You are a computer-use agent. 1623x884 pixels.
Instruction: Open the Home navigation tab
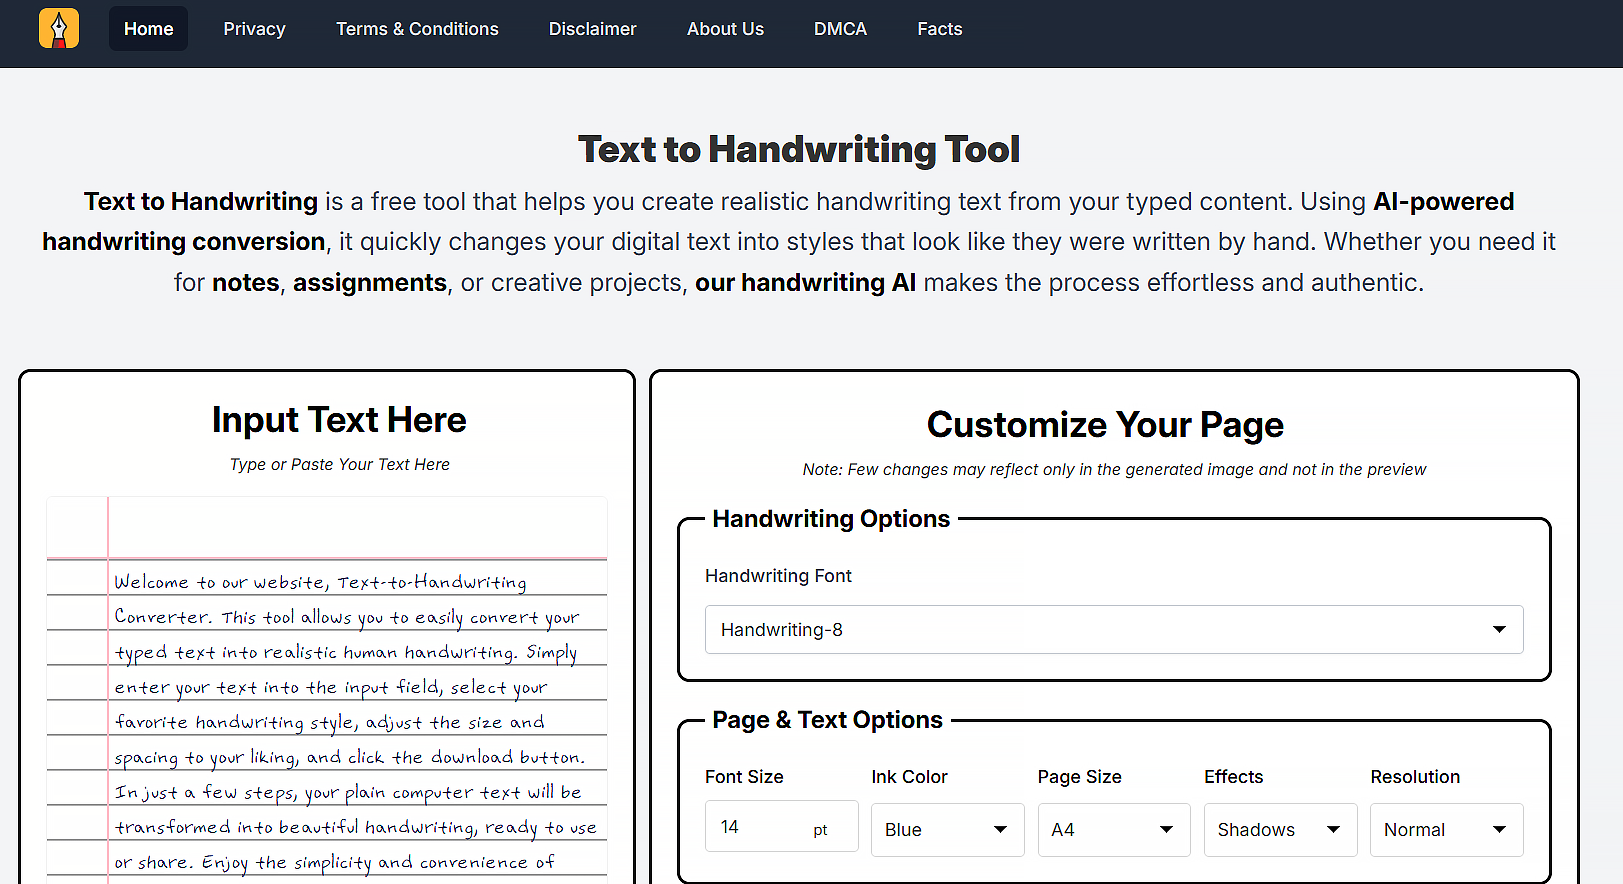(x=148, y=29)
